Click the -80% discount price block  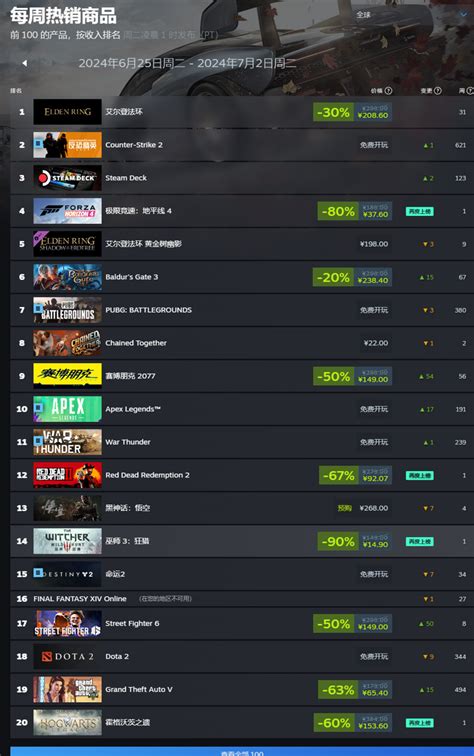[x=354, y=211]
